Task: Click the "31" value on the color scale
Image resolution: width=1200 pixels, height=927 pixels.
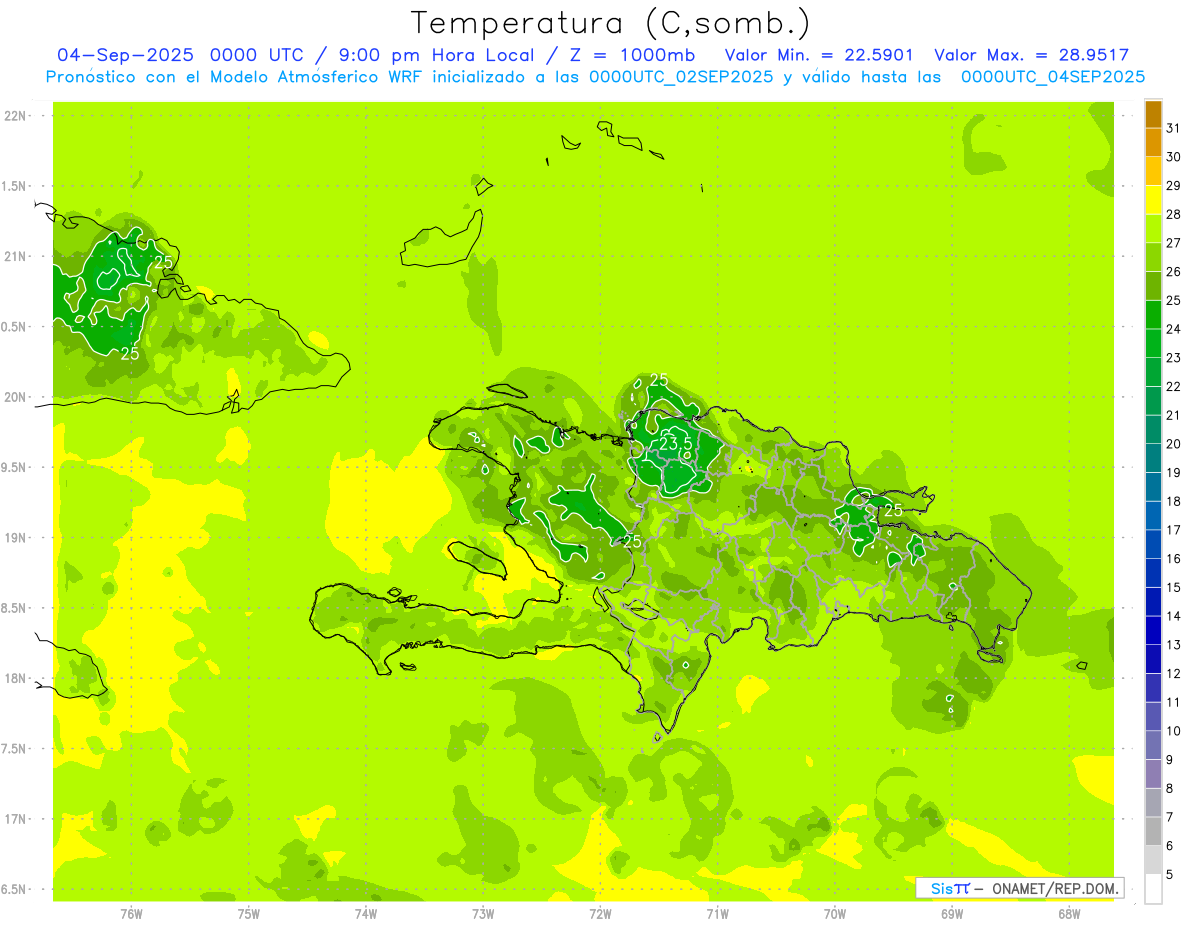Action: coord(1174,128)
